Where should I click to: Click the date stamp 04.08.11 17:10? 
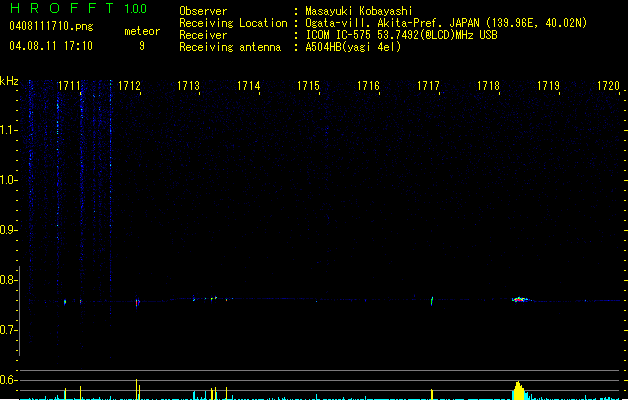point(51,46)
